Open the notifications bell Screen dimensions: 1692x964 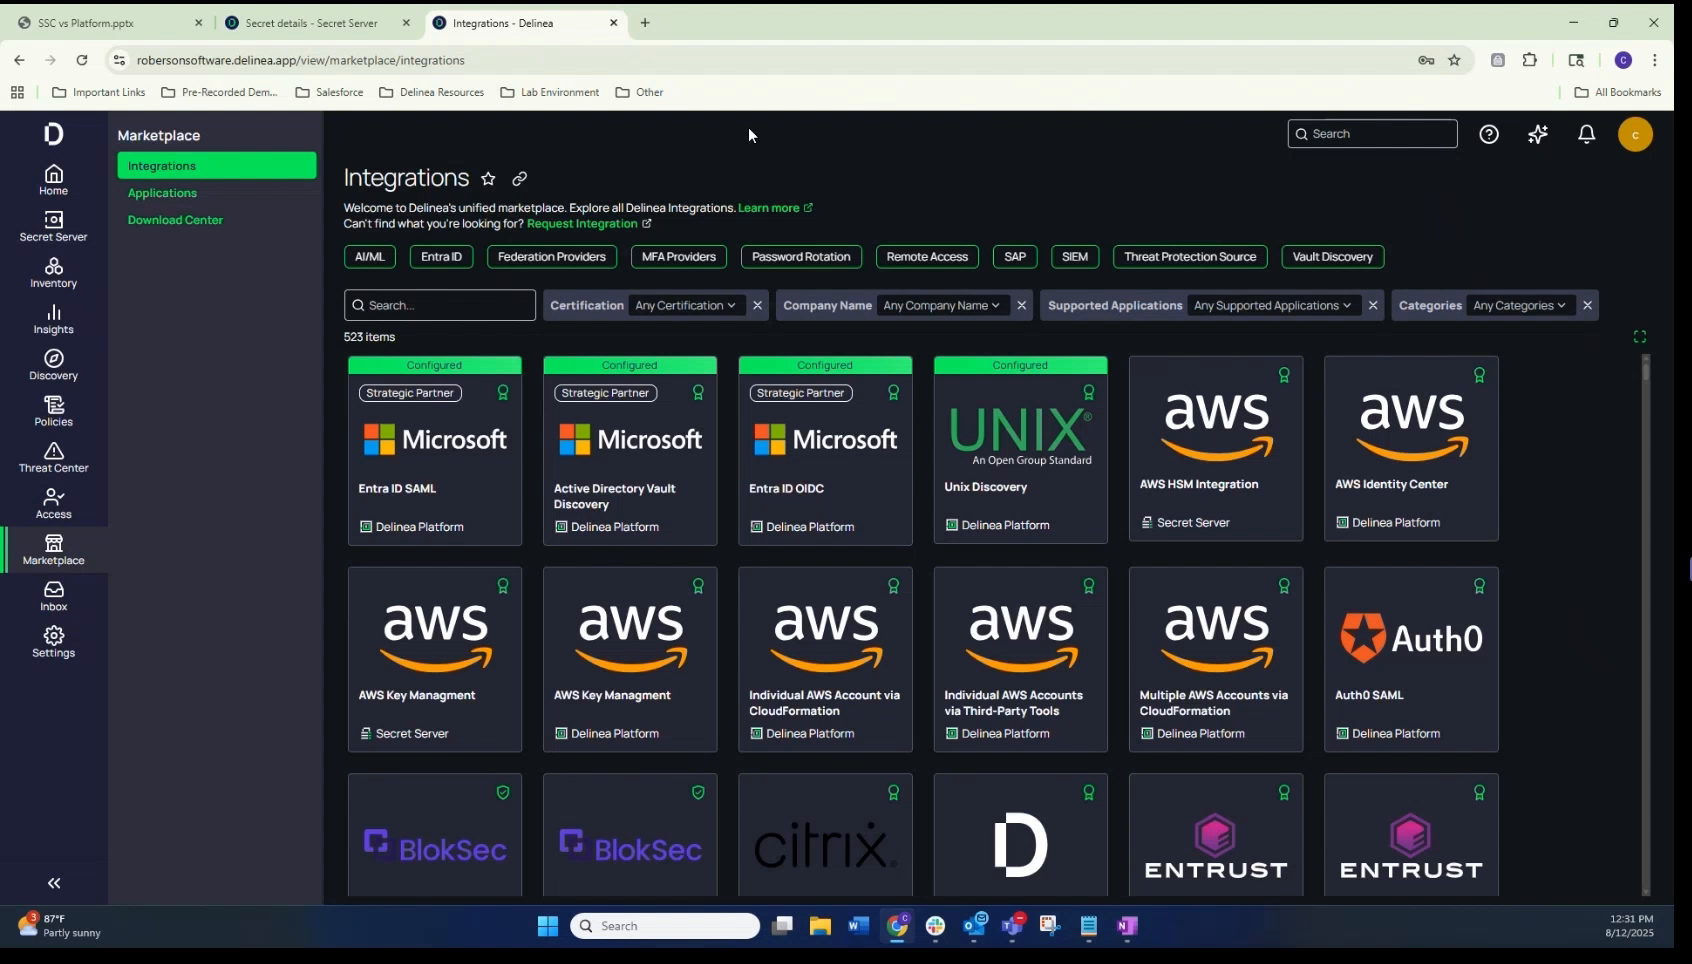1586,134
